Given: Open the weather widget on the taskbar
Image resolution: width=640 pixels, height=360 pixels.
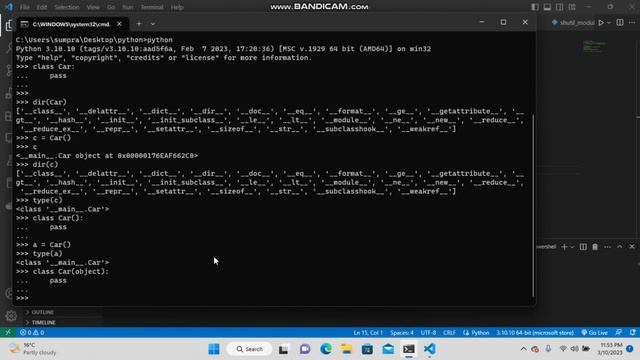Looking at the screenshot, I should click(x=33, y=349).
